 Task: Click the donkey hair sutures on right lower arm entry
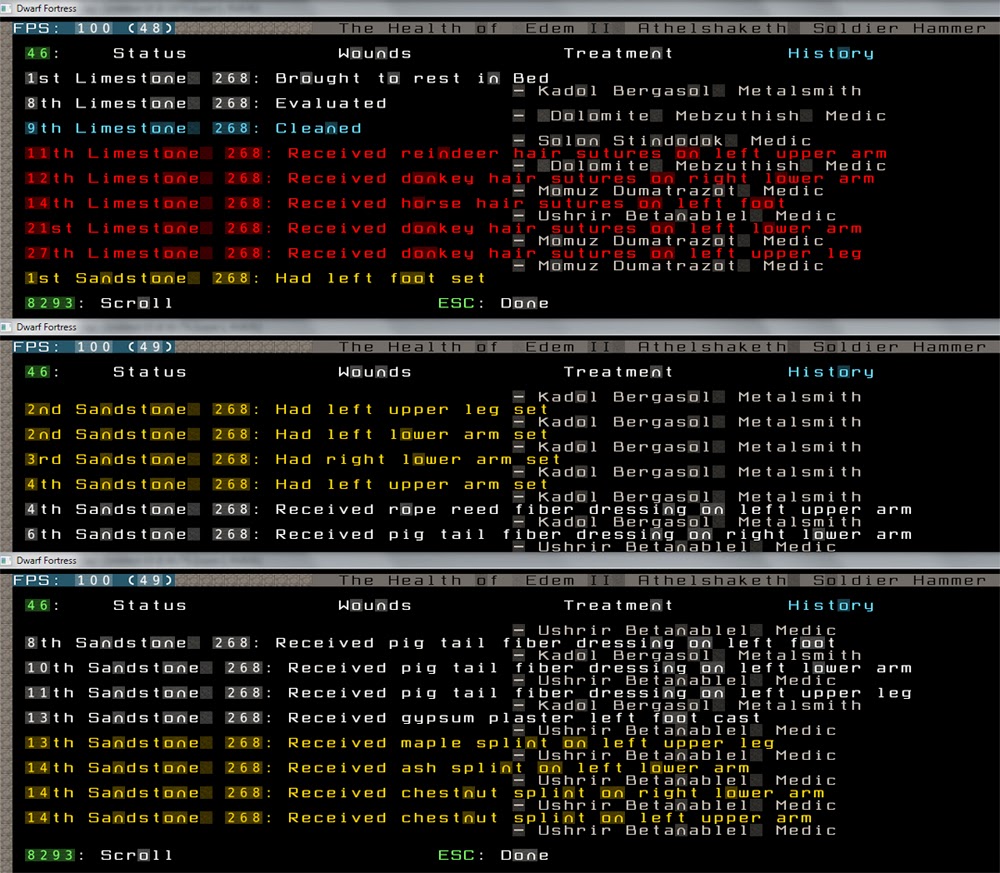point(450,179)
